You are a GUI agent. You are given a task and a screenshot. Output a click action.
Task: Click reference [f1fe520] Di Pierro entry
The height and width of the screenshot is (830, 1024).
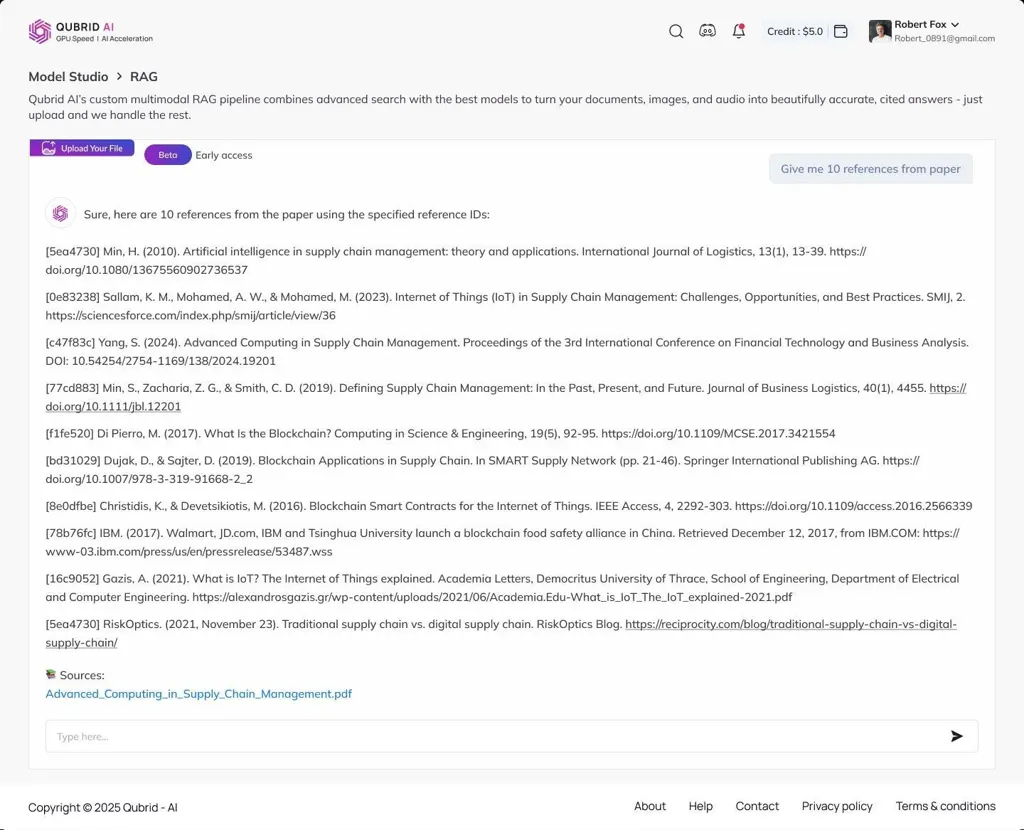[440, 434]
